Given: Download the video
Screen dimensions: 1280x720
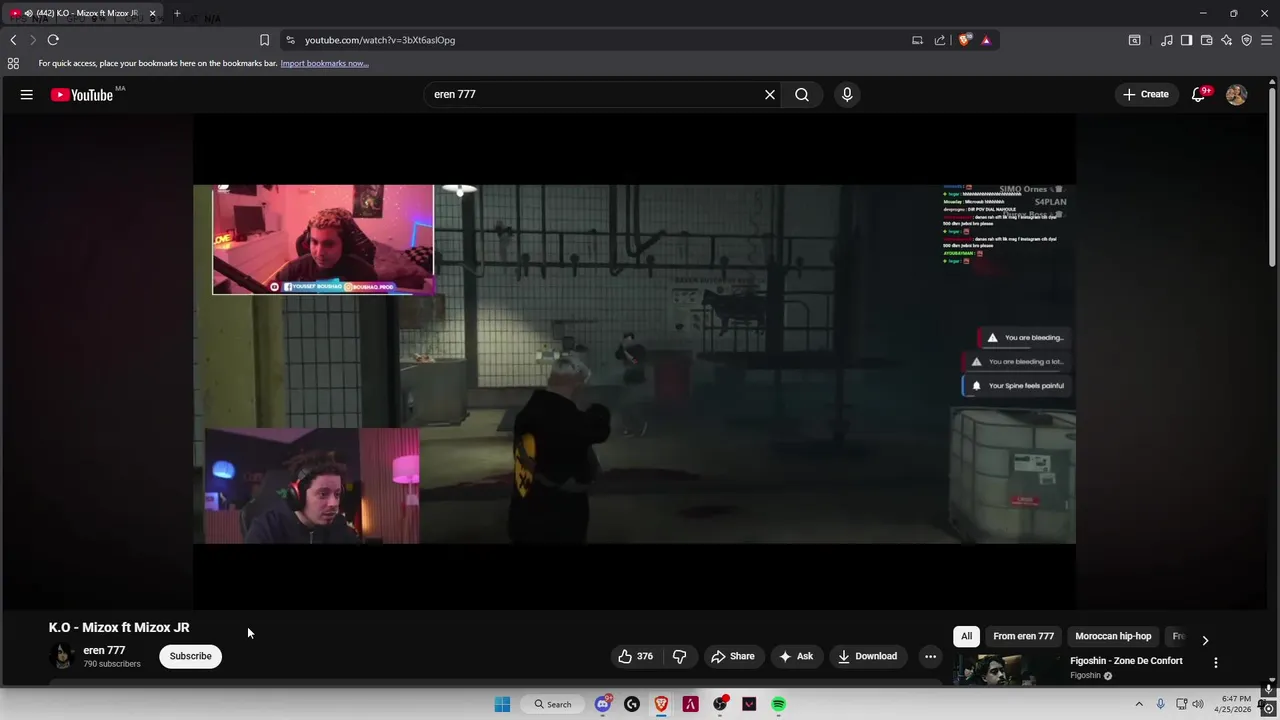Looking at the screenshot, I should click(x=867, y=656).
